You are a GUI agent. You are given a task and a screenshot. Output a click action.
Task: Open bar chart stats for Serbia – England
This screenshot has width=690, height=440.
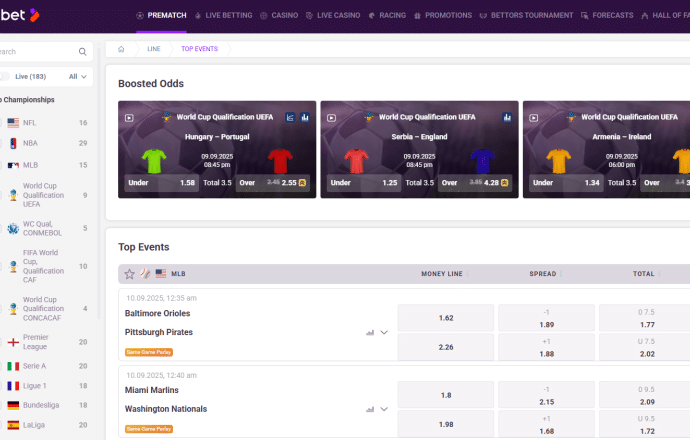[507, 117]
